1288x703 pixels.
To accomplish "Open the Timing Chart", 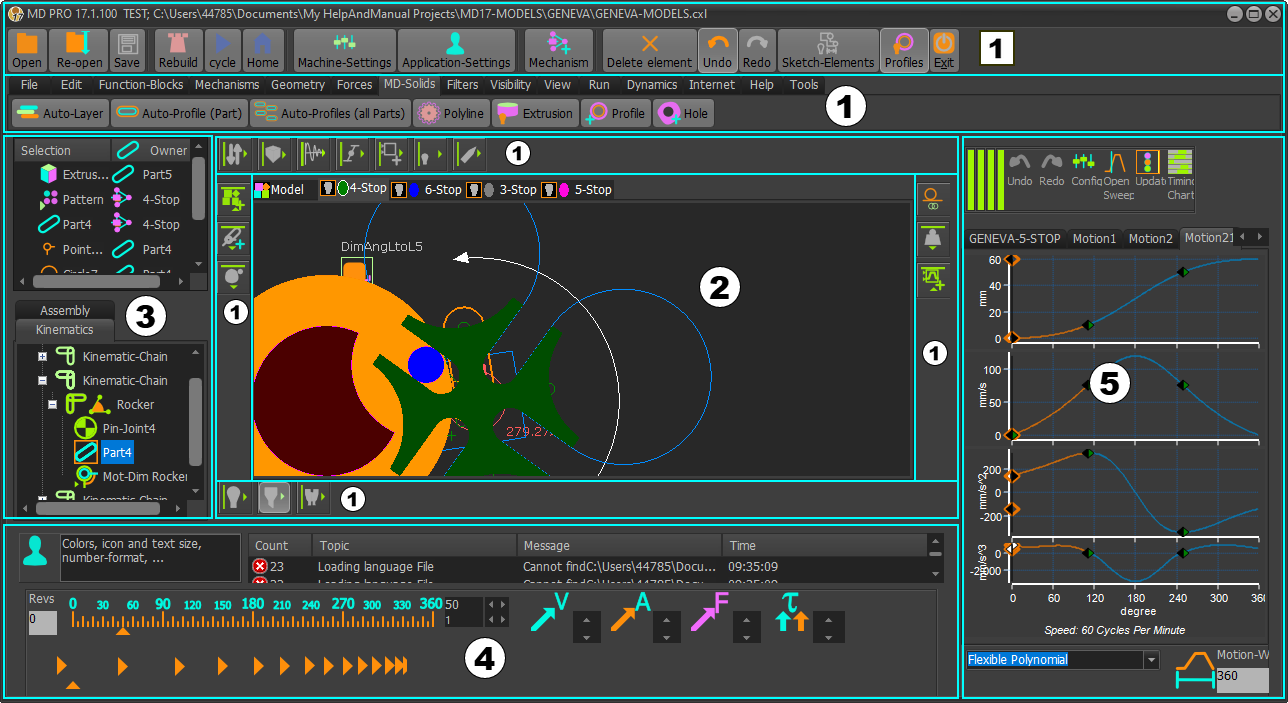I will tap(1181, 175).
